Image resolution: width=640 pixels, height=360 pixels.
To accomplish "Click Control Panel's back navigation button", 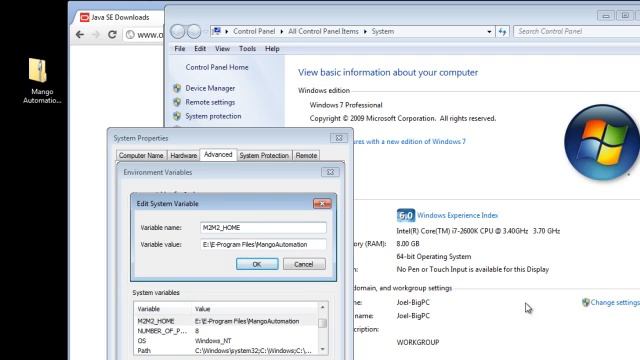I will (178, 31).
